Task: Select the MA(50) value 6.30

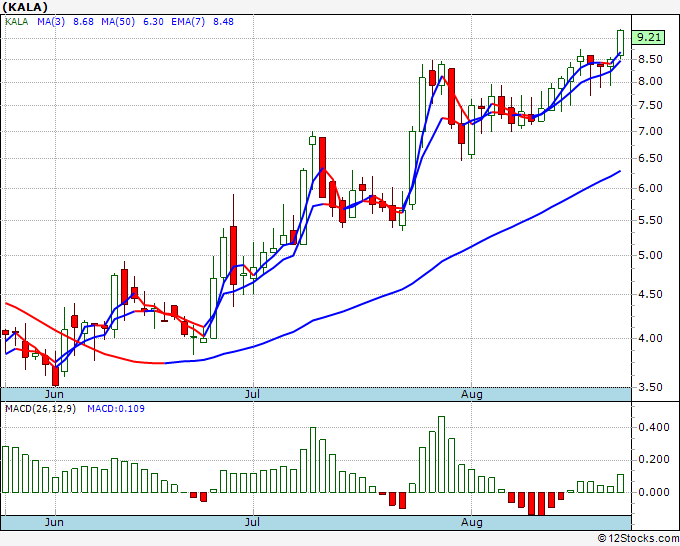Action: (x=153, y=22)
